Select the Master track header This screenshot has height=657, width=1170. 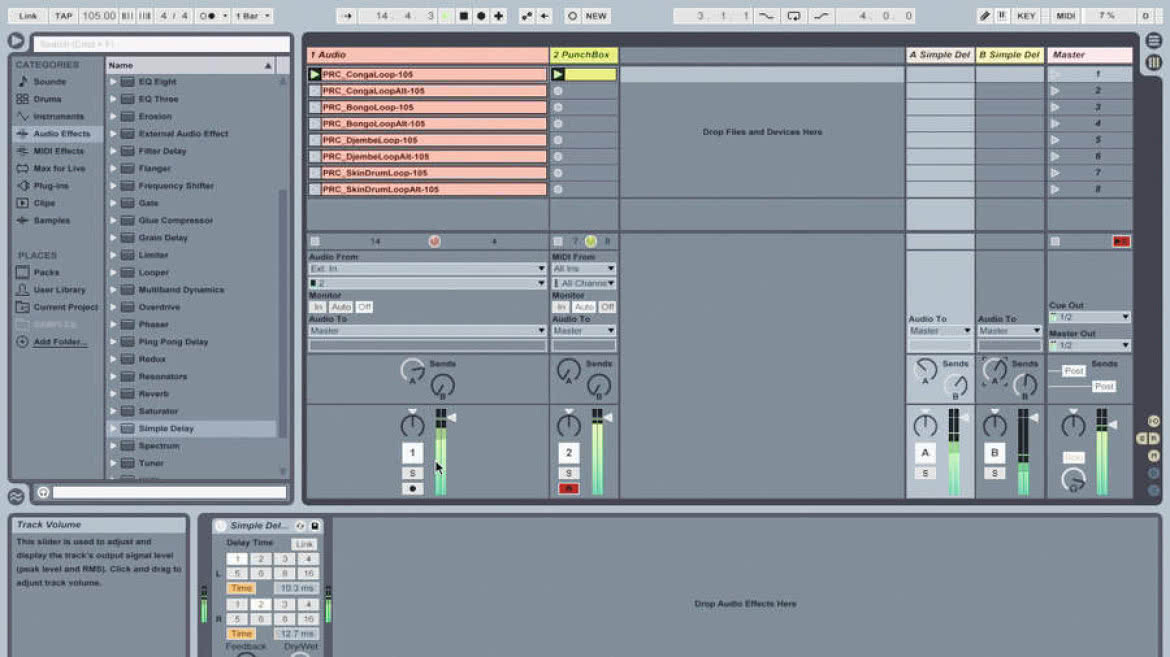click(x=1089, y=55)
